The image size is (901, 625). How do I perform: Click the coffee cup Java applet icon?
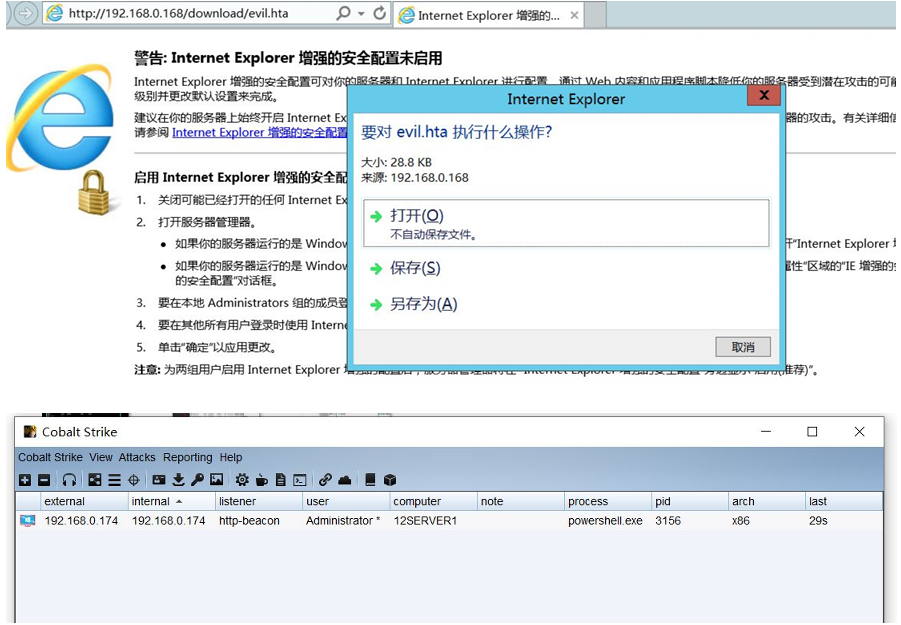[261, 480]
